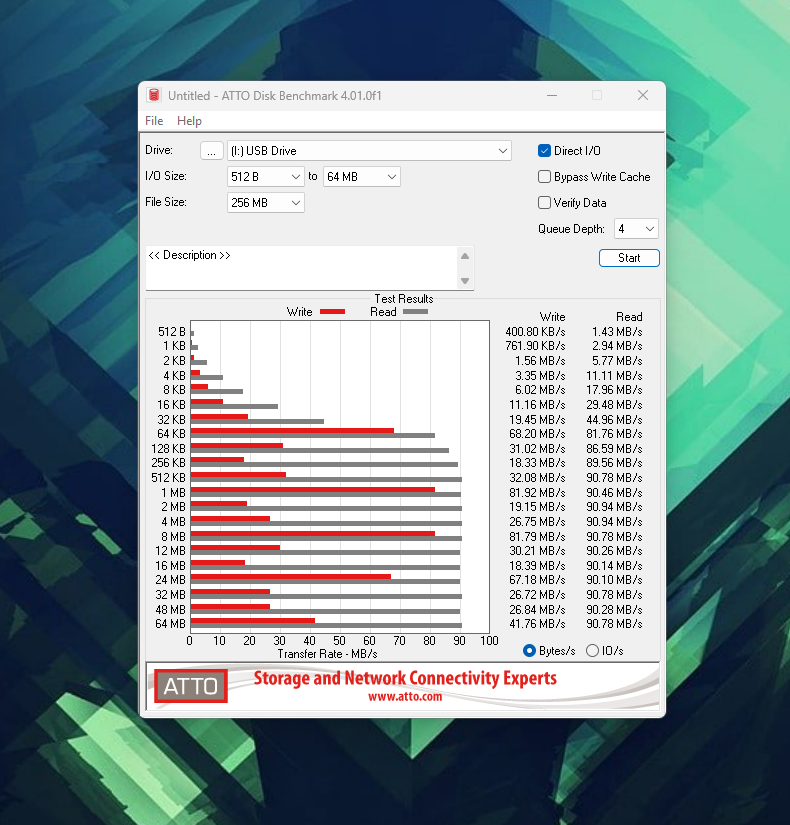
Task: Click the 41.76 MB/s write result
Action: (x=537, y=624)
